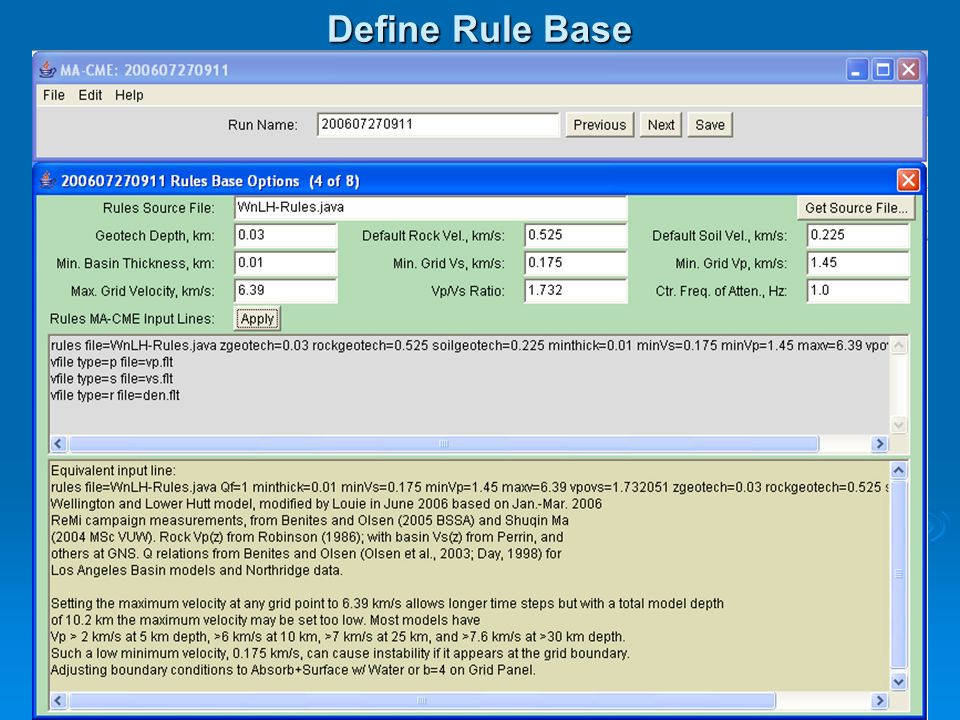Close the Rules Base Options dialog

pos(908,181)
